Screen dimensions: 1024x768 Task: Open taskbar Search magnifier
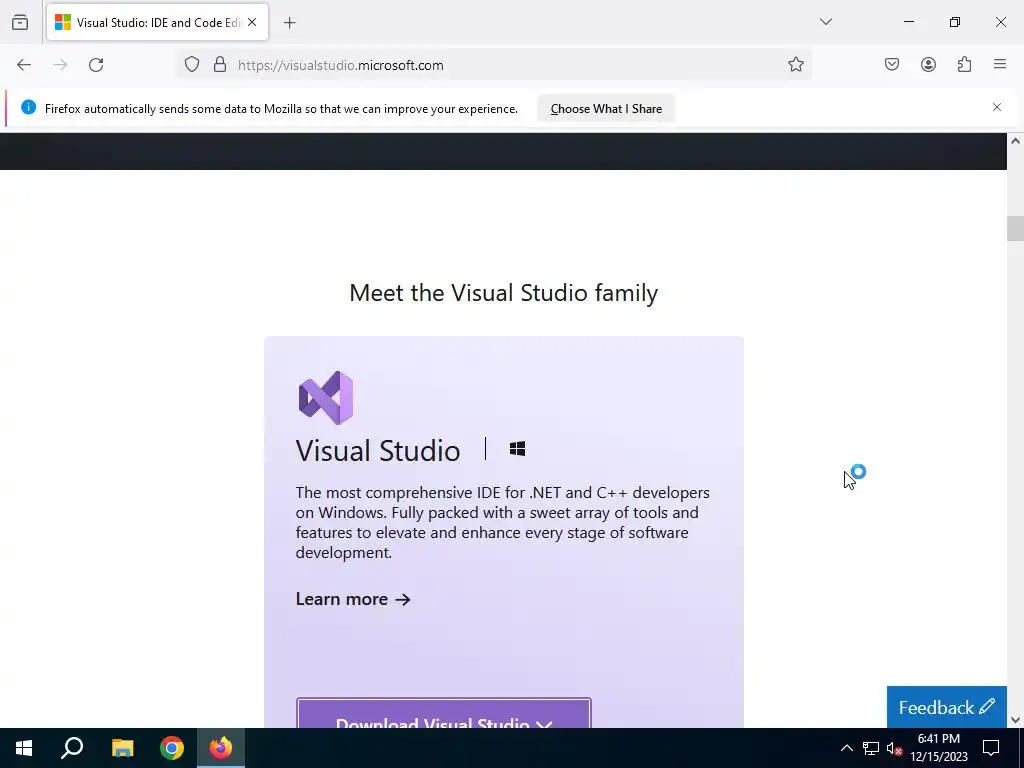pyautogui.click(x=72, y=748)
